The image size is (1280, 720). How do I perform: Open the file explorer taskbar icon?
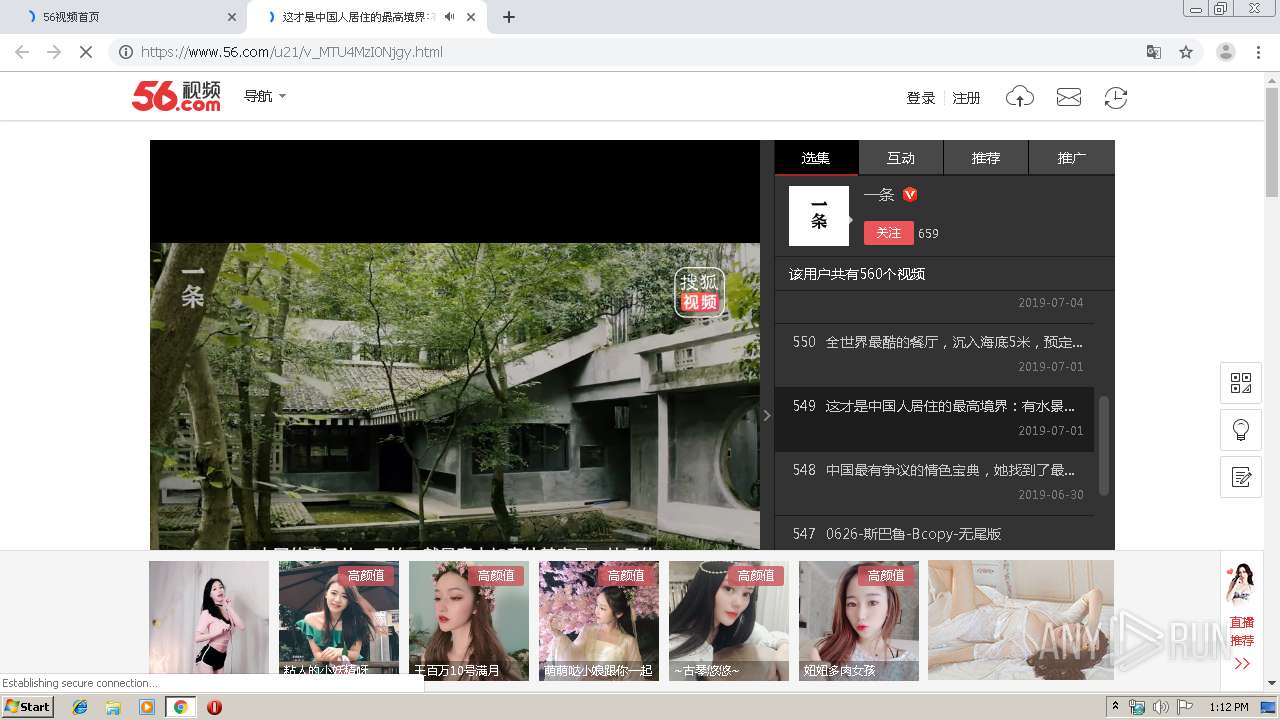113,707
